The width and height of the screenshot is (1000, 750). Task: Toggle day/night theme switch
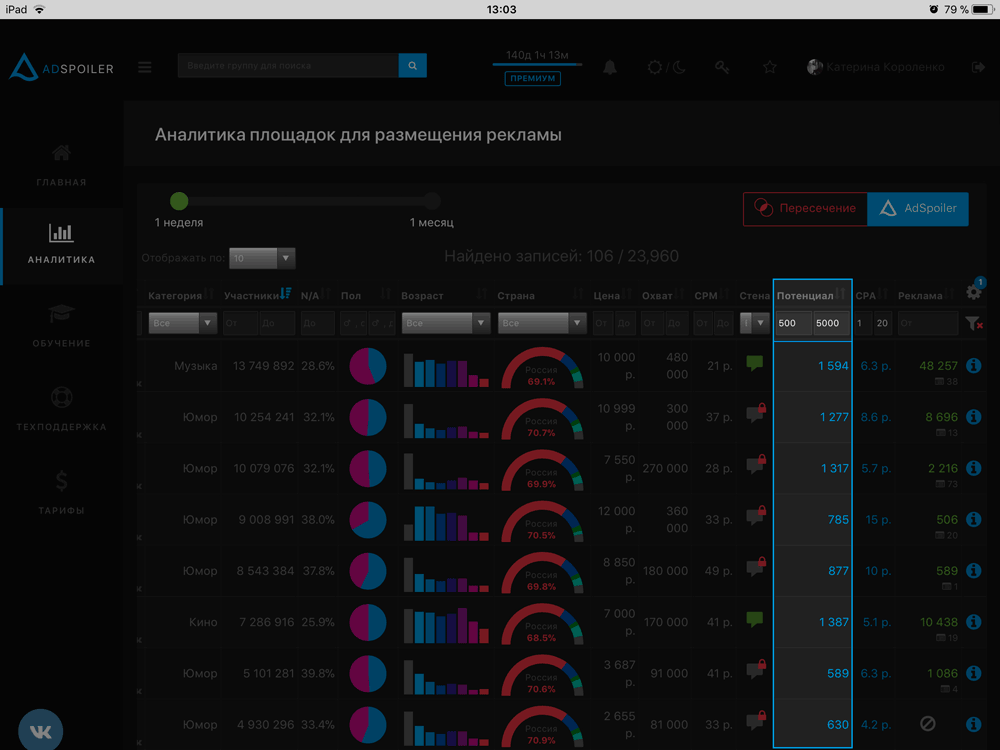point(666,67)
